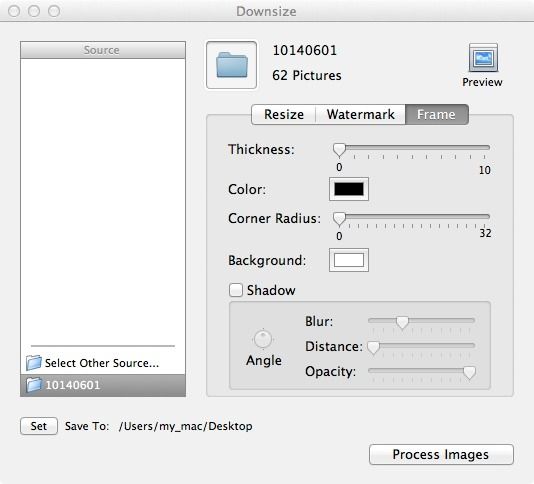Viewport: 534px width, 484px height.
Task: Click the shadow Angle dial
Action: (x=263, y=339)
